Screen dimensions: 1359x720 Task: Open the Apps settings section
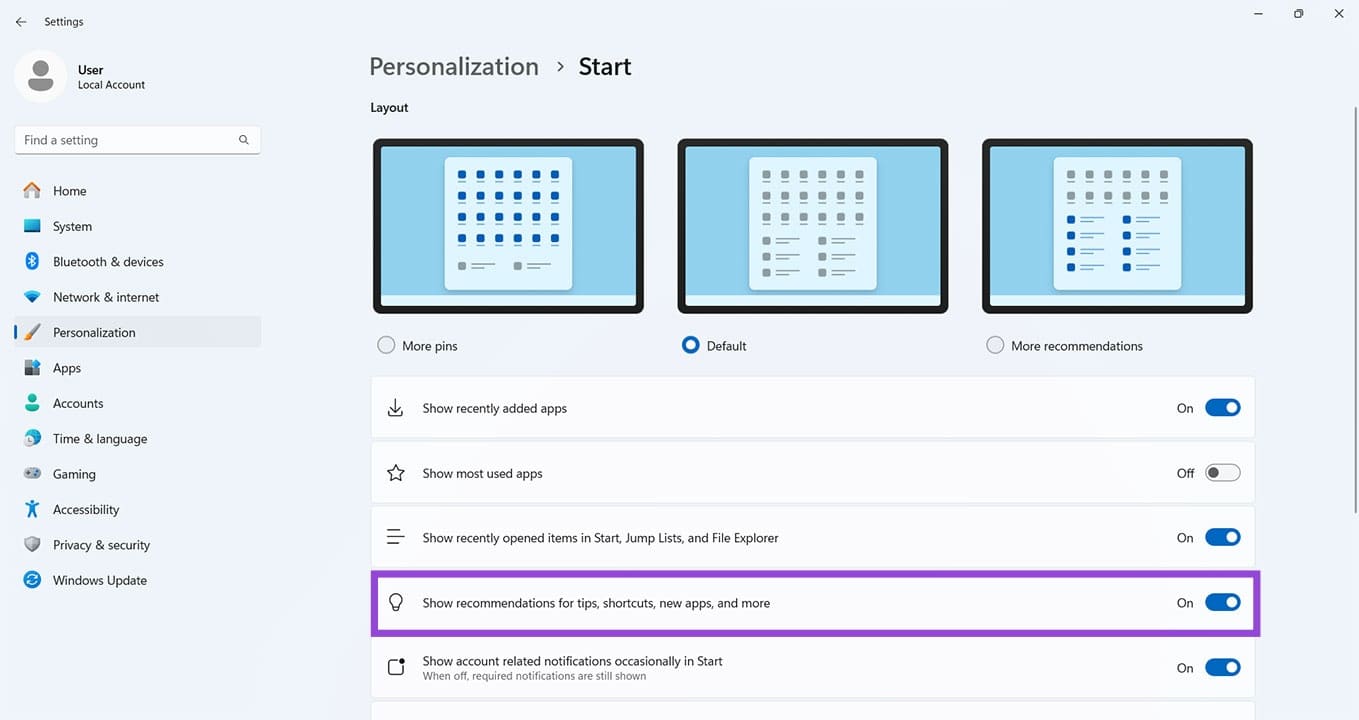(x=66, y=367)
